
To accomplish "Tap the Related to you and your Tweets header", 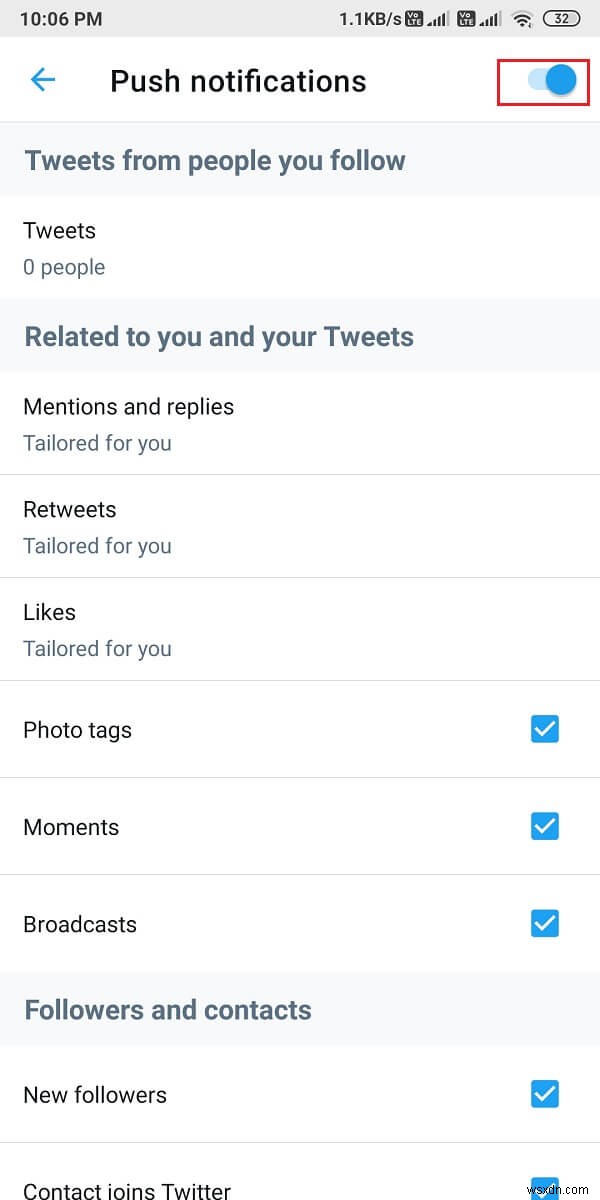I will (219, 337).
